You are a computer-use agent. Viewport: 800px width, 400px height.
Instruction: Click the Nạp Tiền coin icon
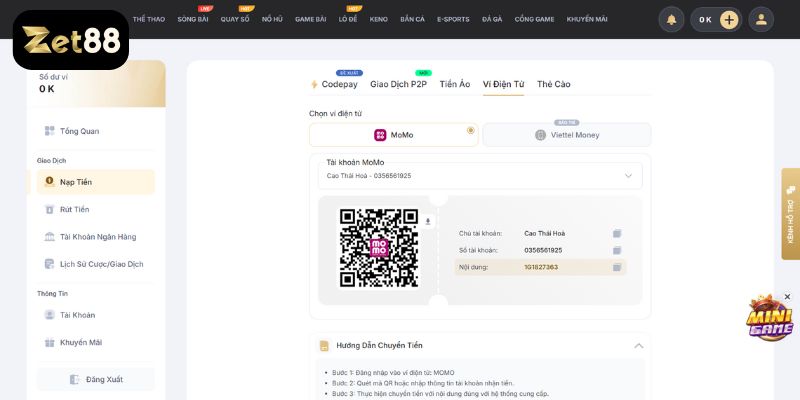pos(49,182)
